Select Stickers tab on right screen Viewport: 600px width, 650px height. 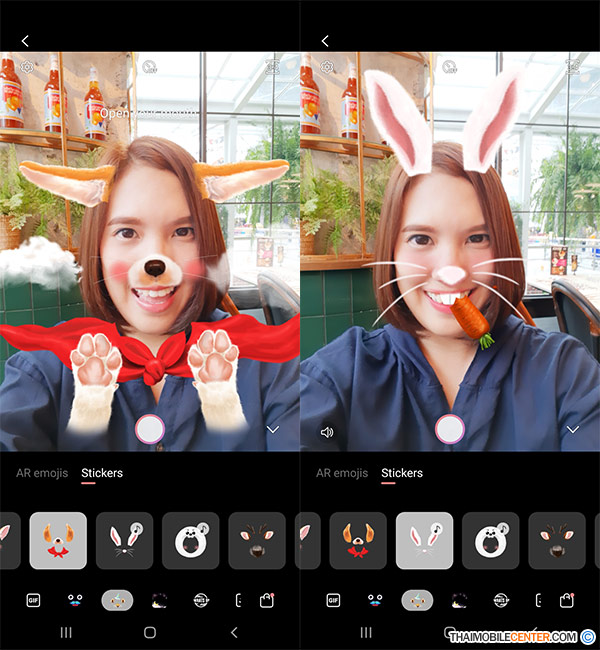click(402, 473)
